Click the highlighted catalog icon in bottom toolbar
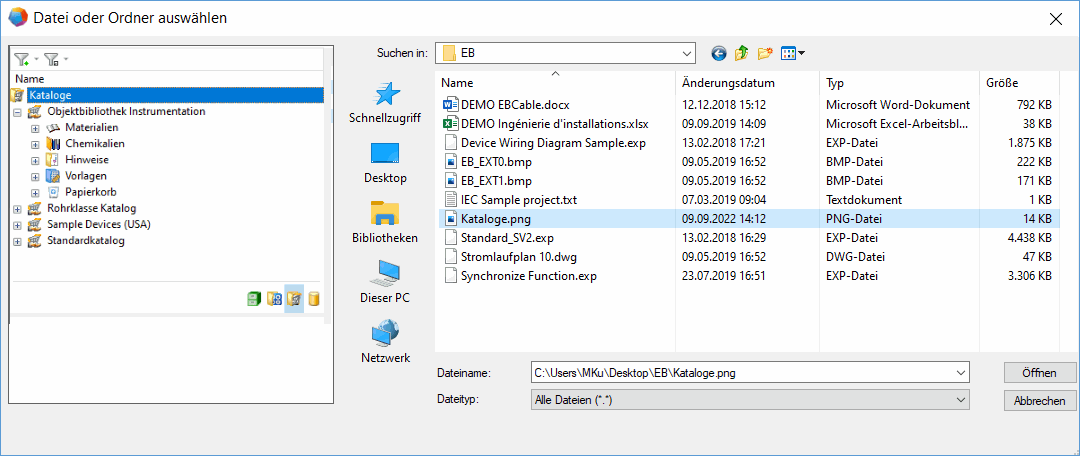This screenshot has height=456, width=1080. tap(294, 298)
